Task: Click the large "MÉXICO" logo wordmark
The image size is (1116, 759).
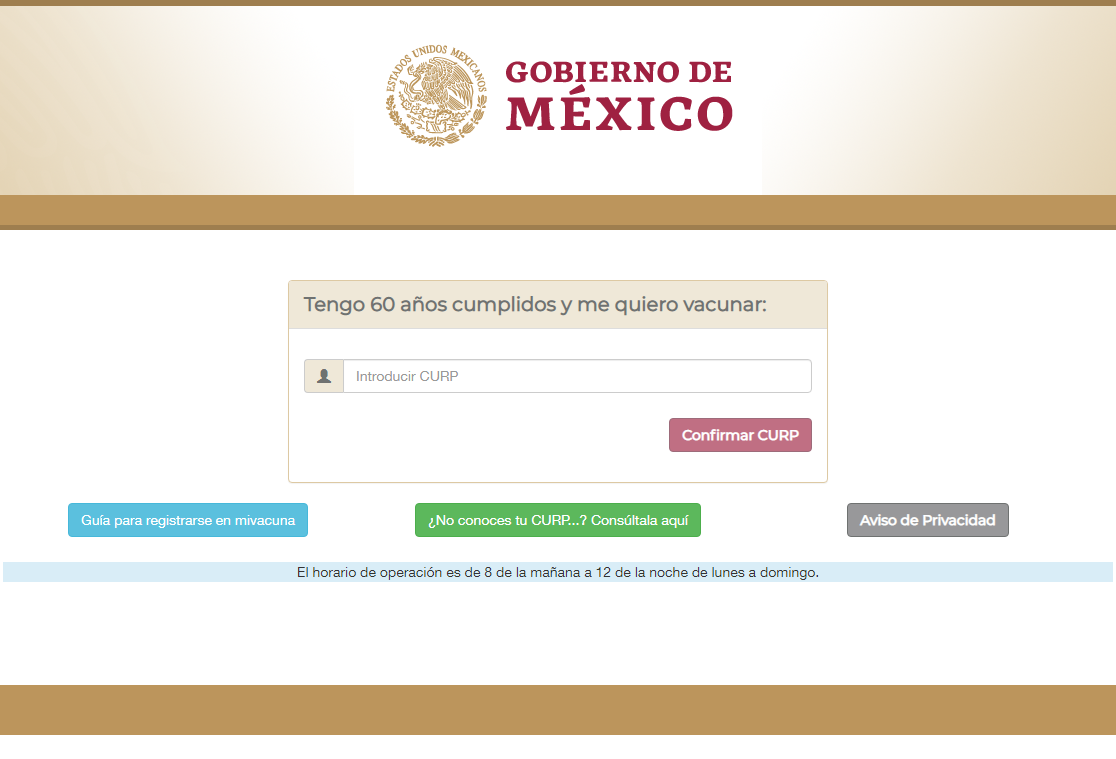Action: coord(619,115)
